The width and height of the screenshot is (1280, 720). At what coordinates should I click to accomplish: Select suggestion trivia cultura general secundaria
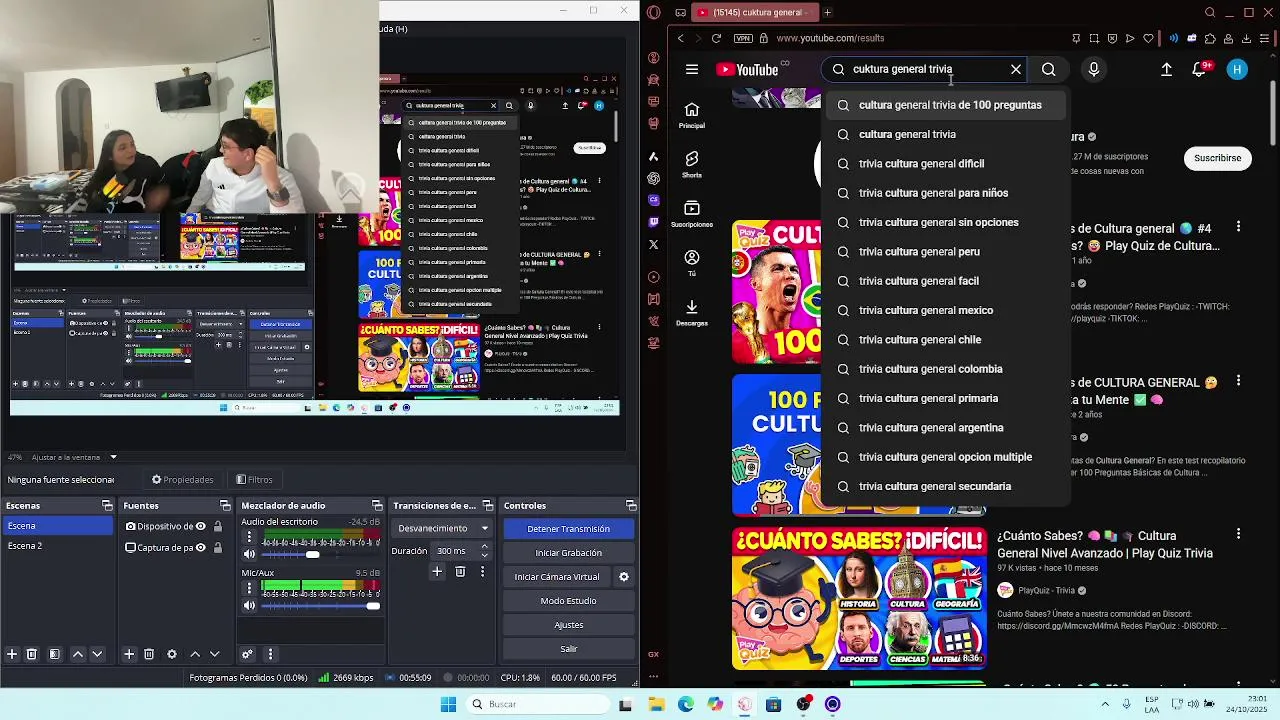tap(945, 486)
